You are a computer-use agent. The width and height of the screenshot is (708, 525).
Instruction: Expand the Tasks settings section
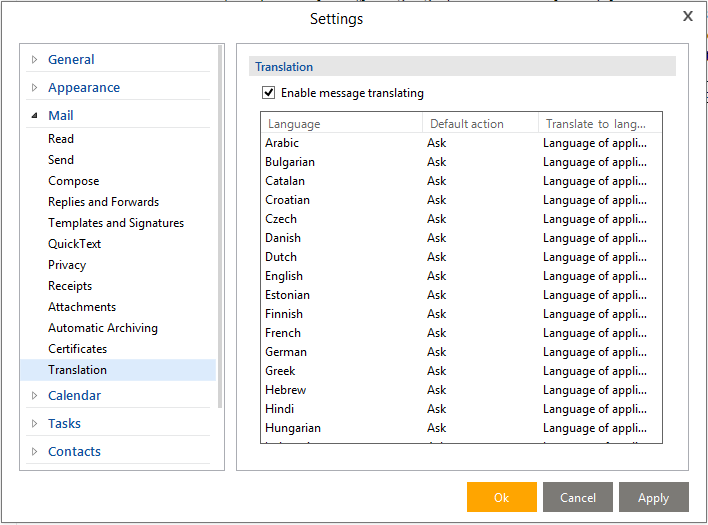click(x=34, y=423)
